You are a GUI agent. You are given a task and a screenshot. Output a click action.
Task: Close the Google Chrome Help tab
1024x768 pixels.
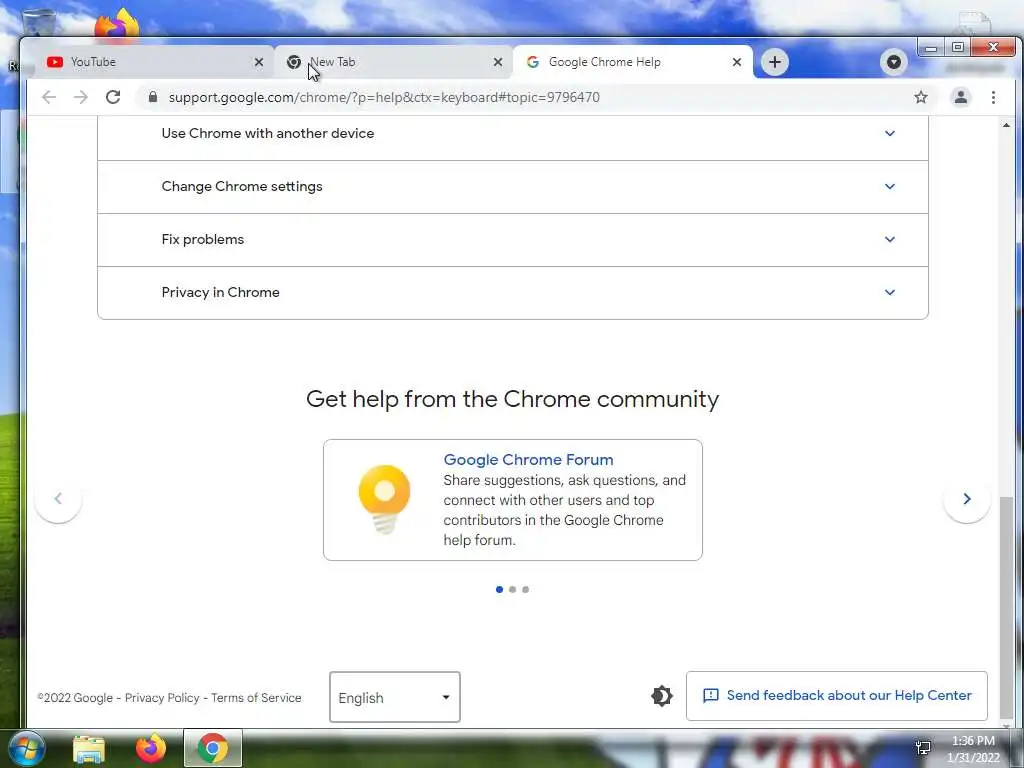coord(737,62)
